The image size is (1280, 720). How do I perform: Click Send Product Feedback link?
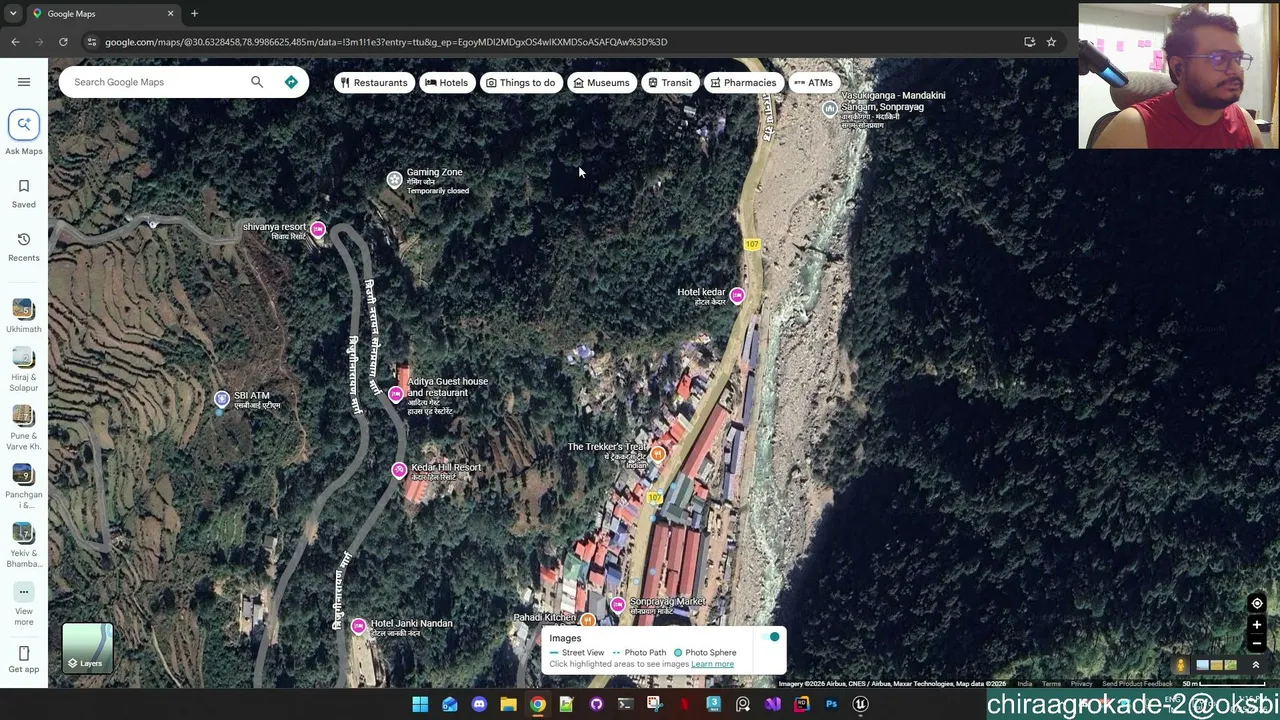click(1137, 684)
